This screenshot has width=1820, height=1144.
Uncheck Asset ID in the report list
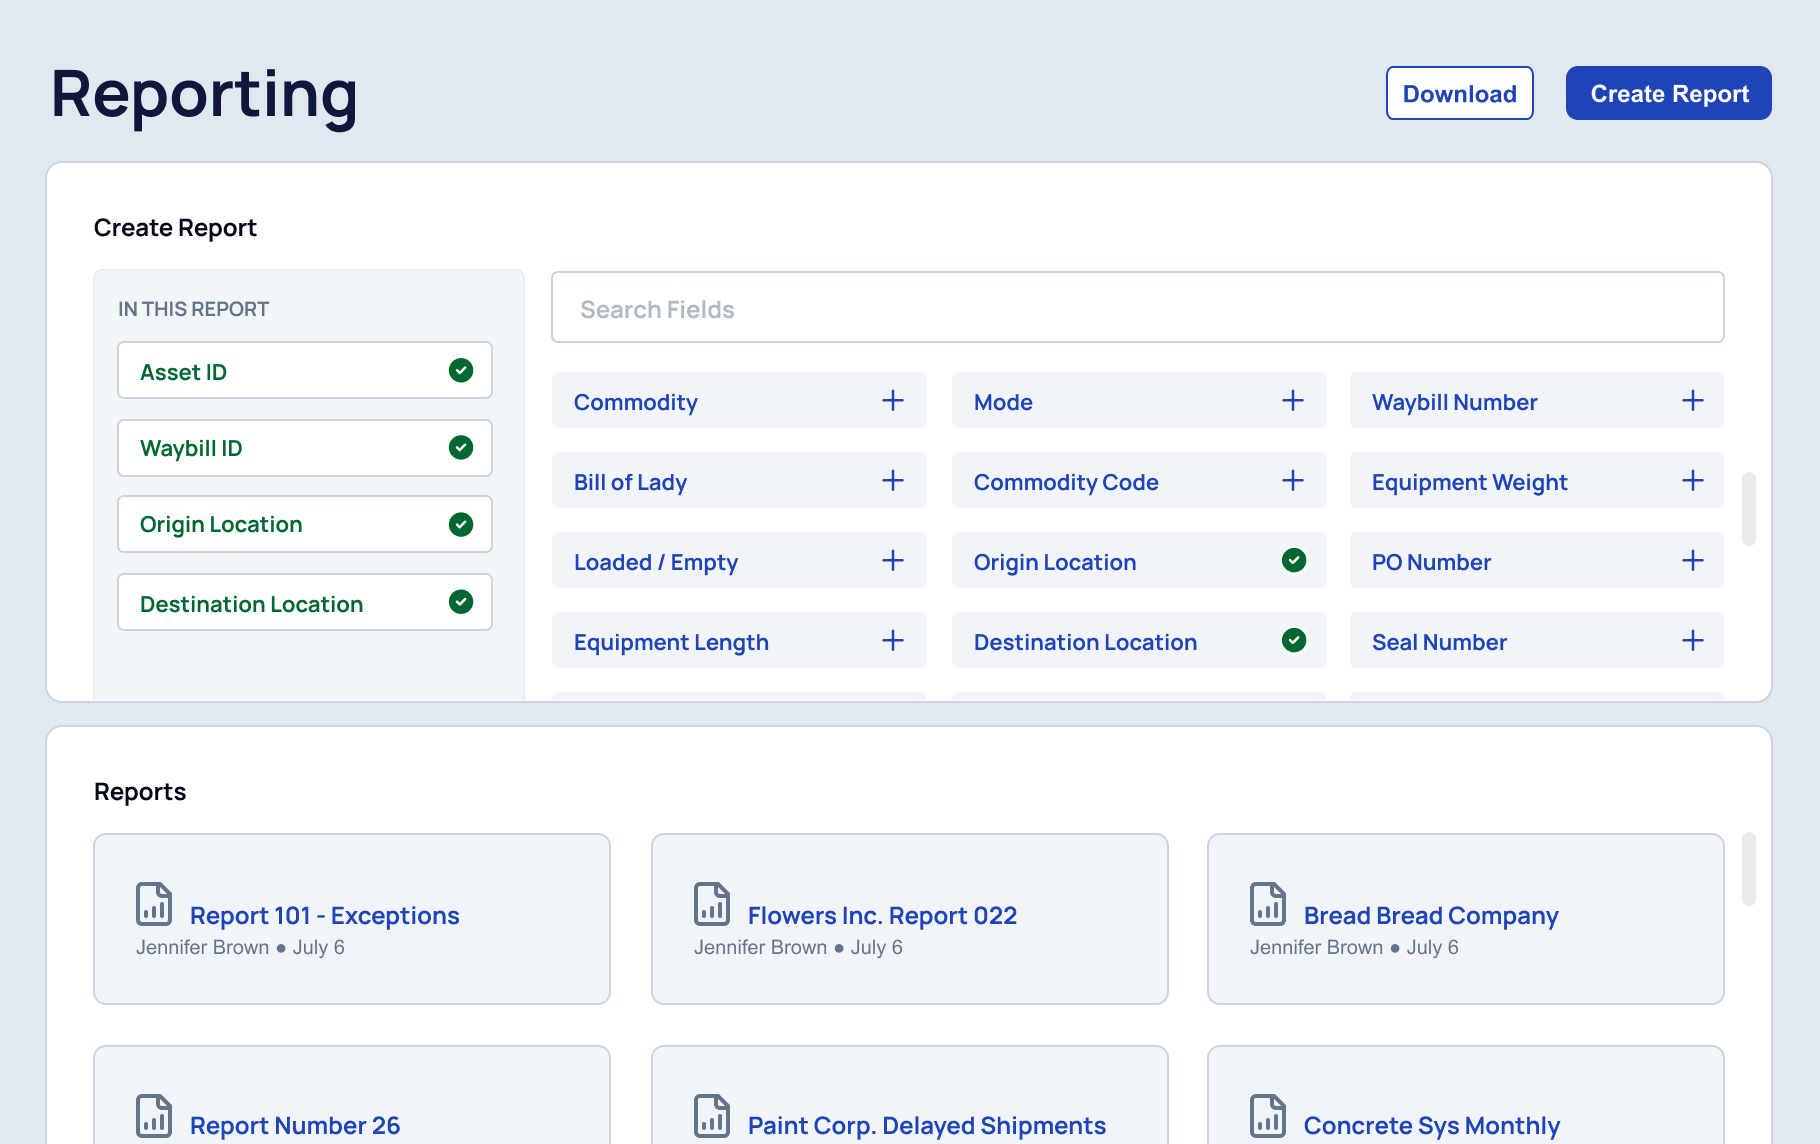click(x=461, y=371)
